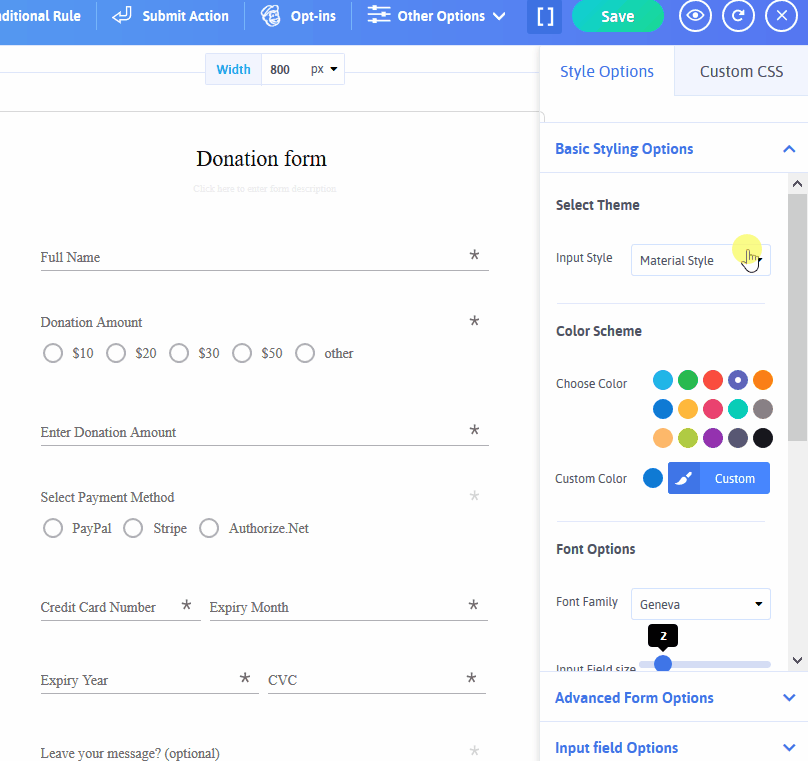Switch to the Custom CSS tab

pos(741,71)
